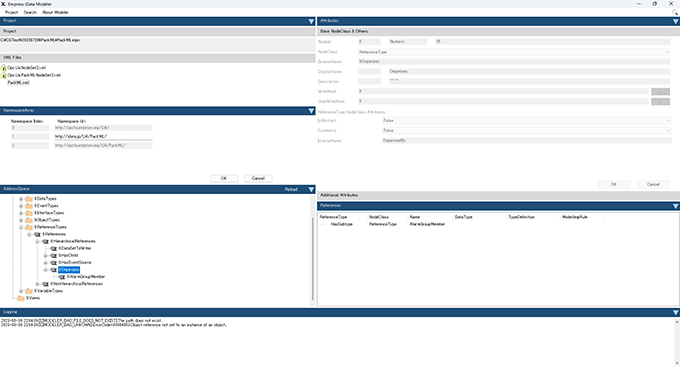Screen dimensions: 680x366
Task: Select the Opc.Ua.NodeSet2.xml file entry
Action: pyautogui.click(x=26, y=68)
